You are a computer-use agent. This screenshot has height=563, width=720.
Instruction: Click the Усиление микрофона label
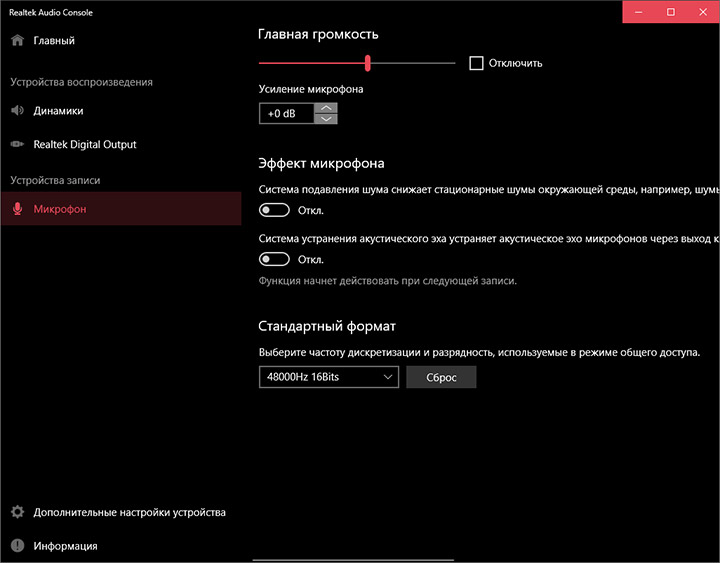[311, 89]
